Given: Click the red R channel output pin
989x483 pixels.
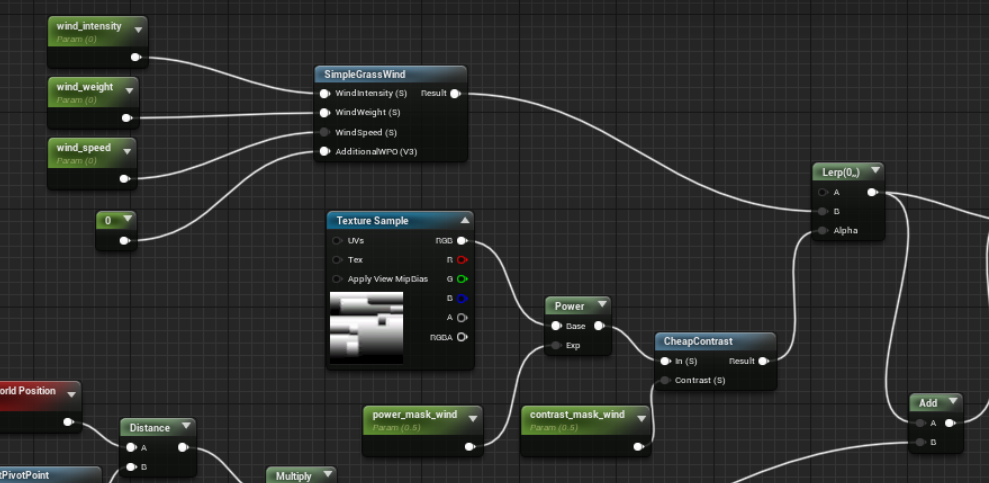Looking at the screenshot, I should coord(462,260).
